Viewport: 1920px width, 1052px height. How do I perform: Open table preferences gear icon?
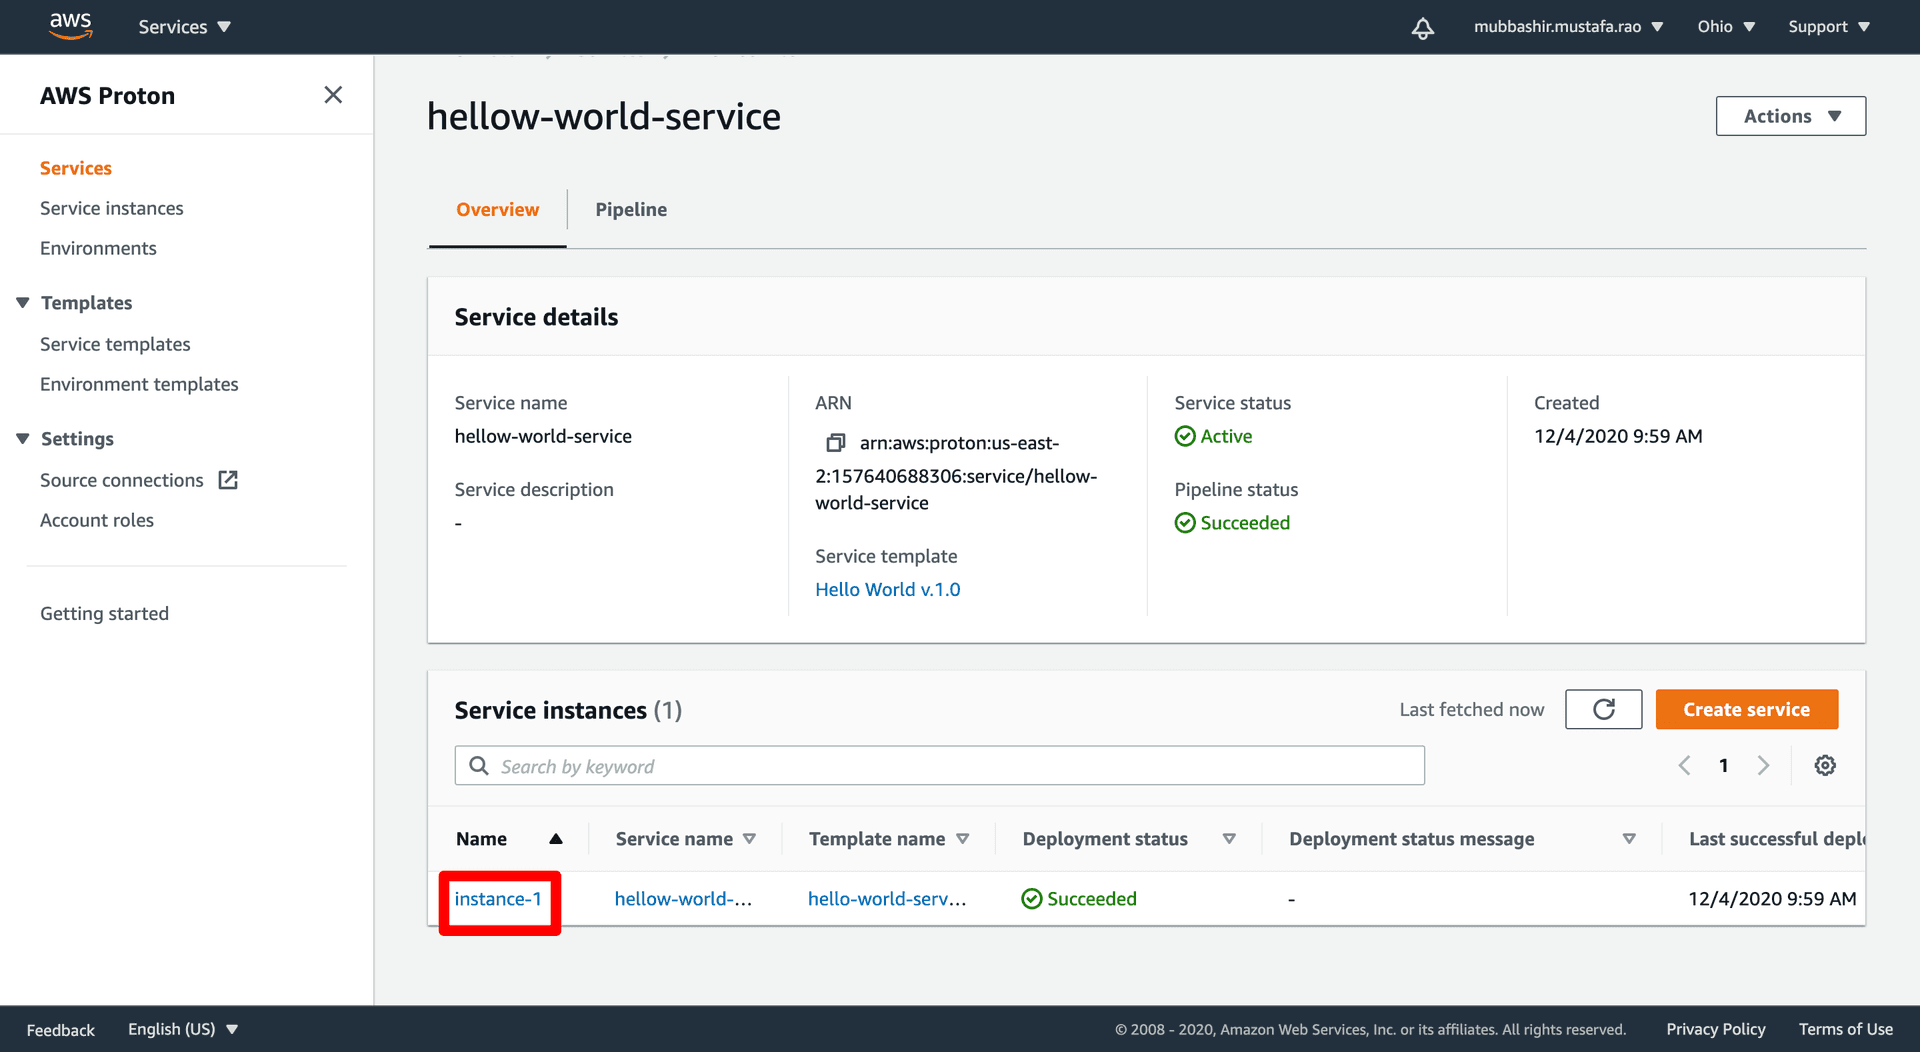click(1825, 765)
